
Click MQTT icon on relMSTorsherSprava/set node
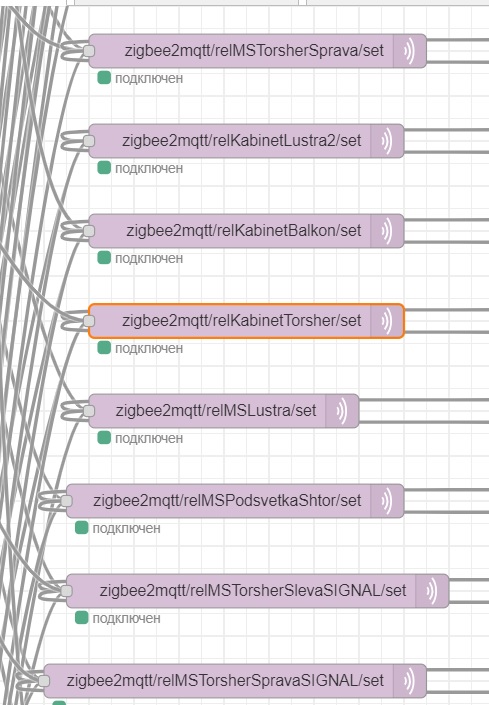409,51
